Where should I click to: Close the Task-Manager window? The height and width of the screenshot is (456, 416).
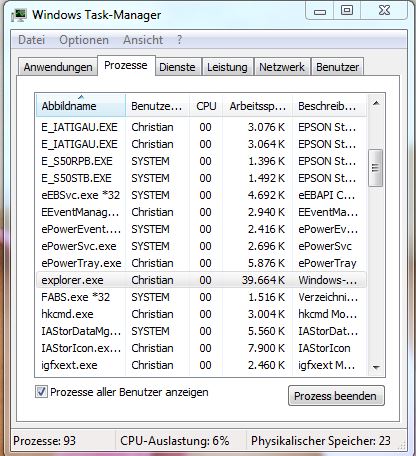pos(384,11)
